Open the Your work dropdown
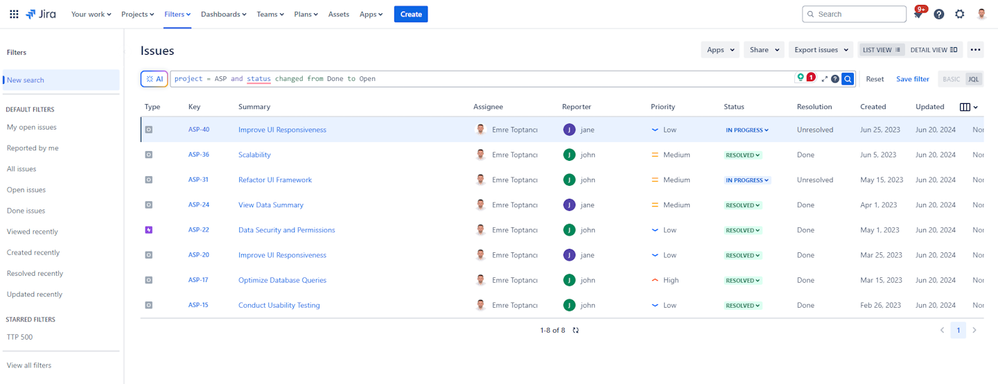Image resolution: width=998 pixels, height=384 pixels. point(91,14)
